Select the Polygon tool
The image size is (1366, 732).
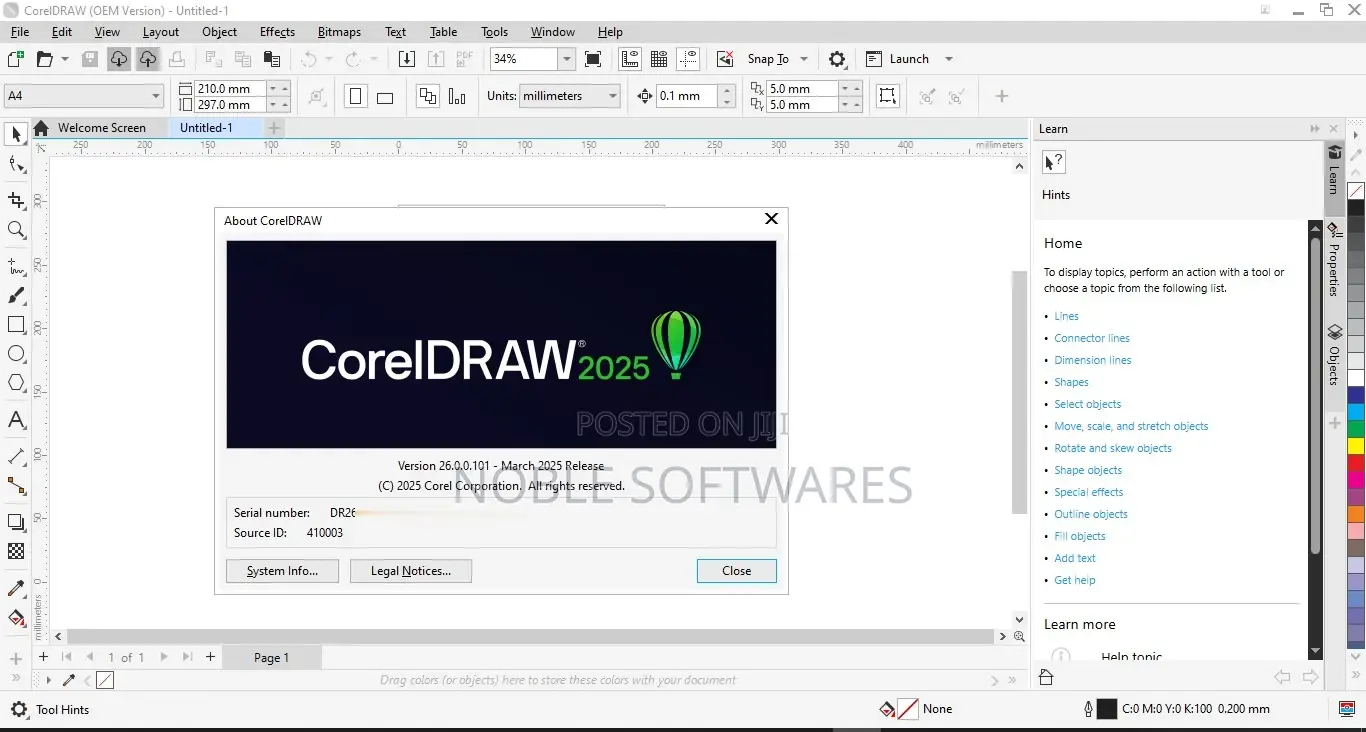16,383
